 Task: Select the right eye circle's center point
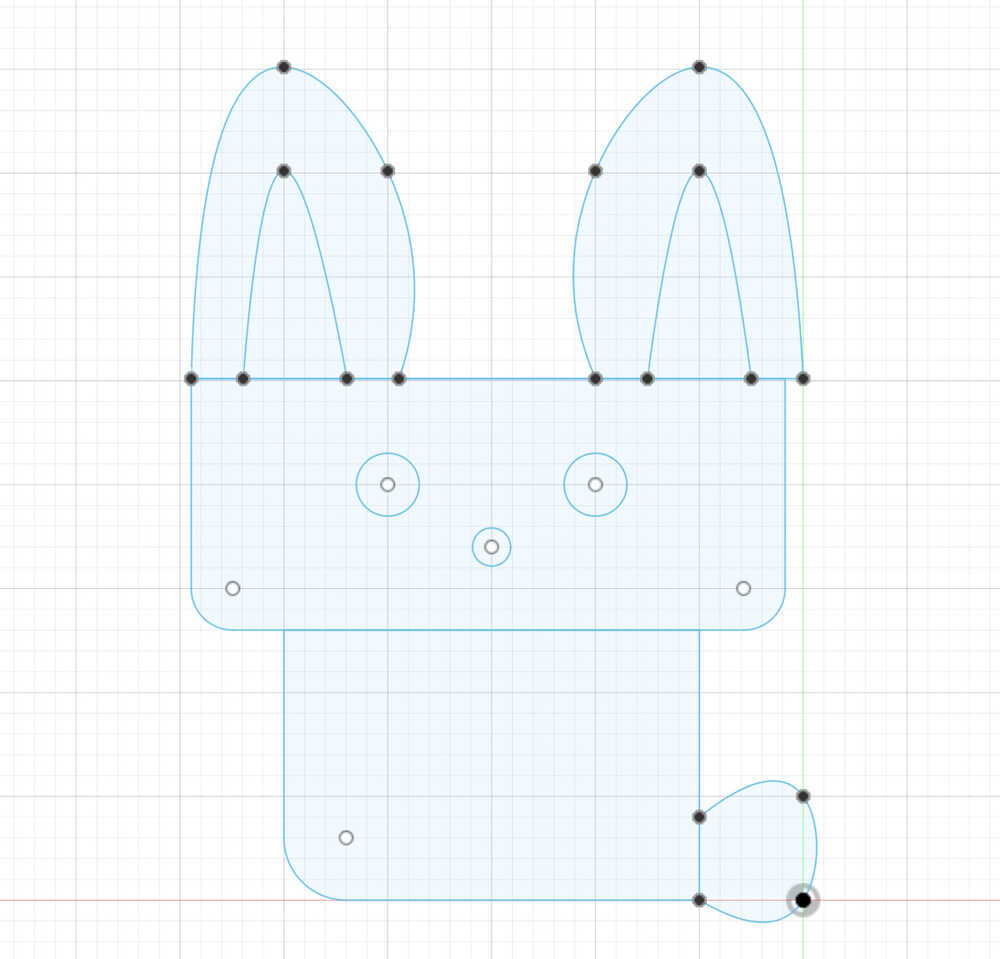[596, 484]
